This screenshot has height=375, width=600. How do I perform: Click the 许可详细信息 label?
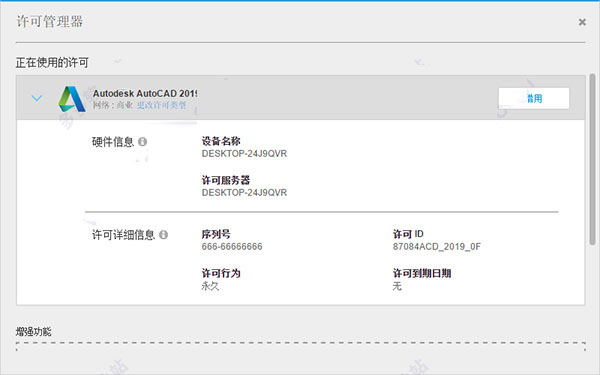[123, 235]
